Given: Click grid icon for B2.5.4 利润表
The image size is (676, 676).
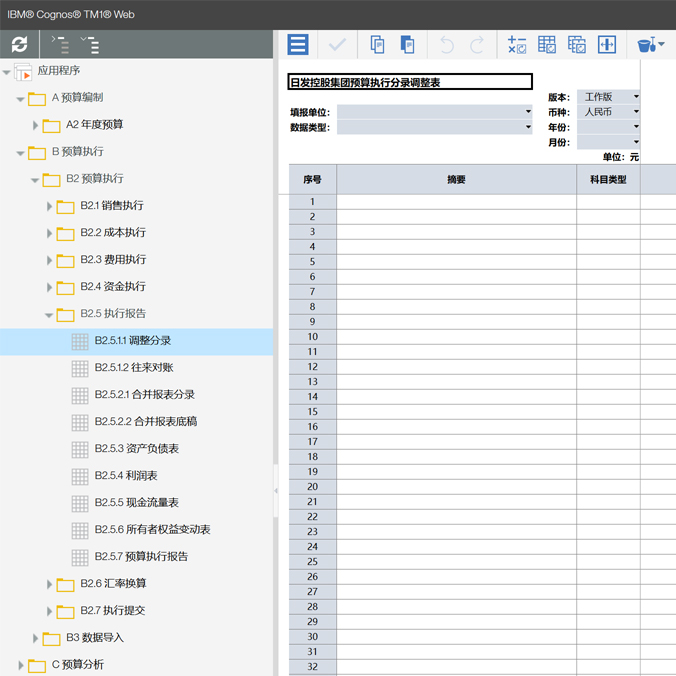Looking at the screenshot, I should pyautogui.click(x=80, y=477).
